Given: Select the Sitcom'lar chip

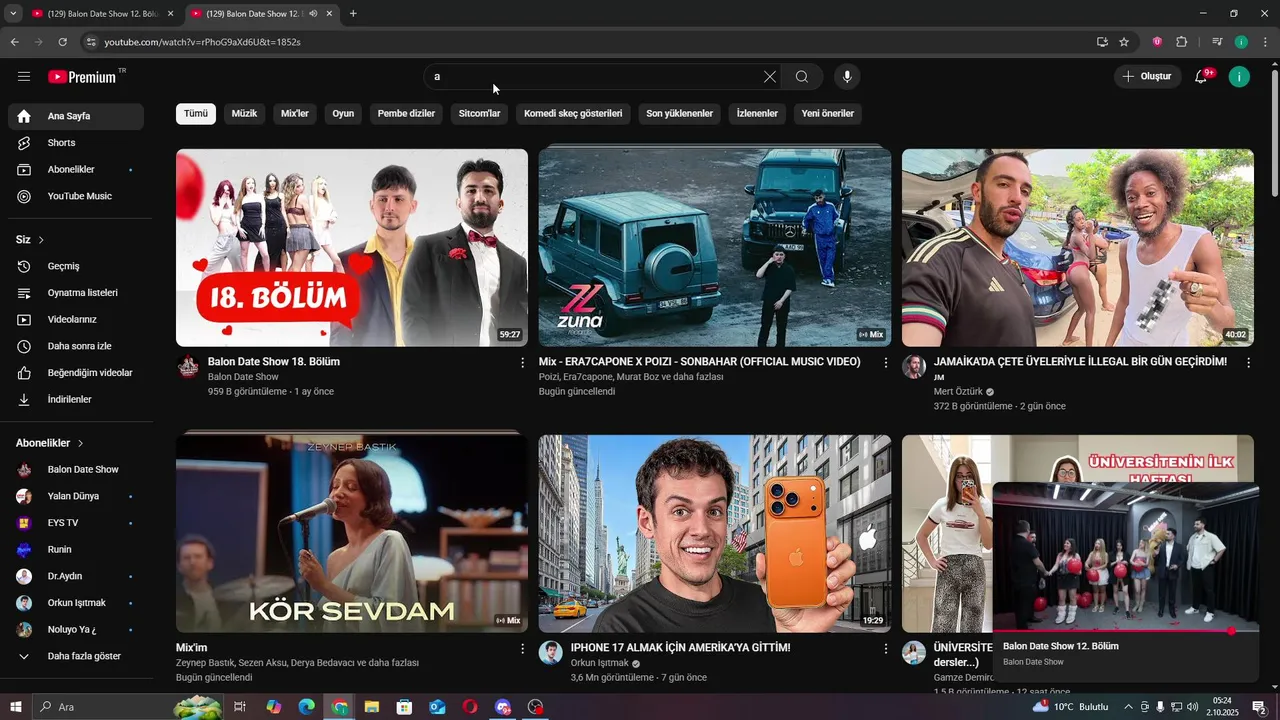Looking at the screenshot, I should 479,113.
